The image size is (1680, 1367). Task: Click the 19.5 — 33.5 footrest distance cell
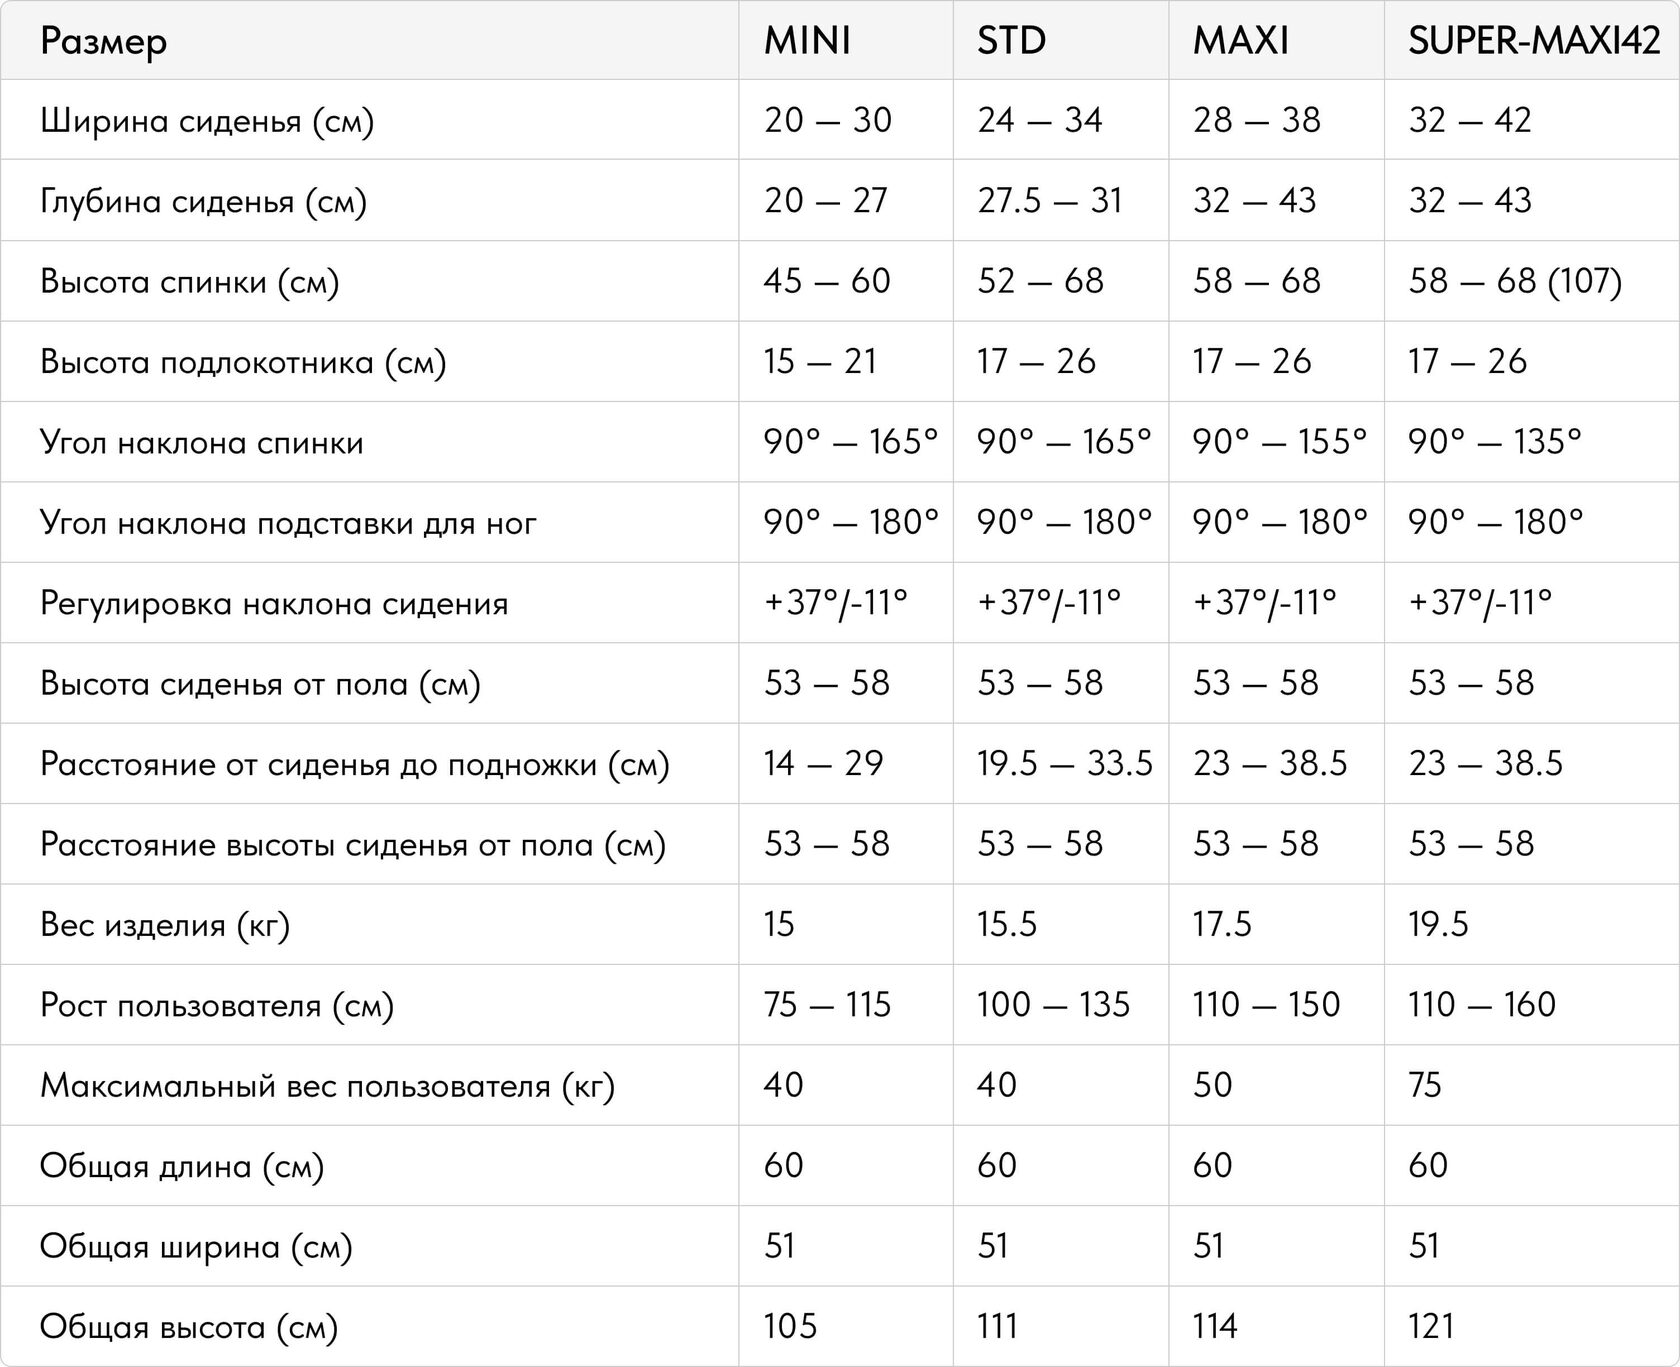[x=1064, y=764]
